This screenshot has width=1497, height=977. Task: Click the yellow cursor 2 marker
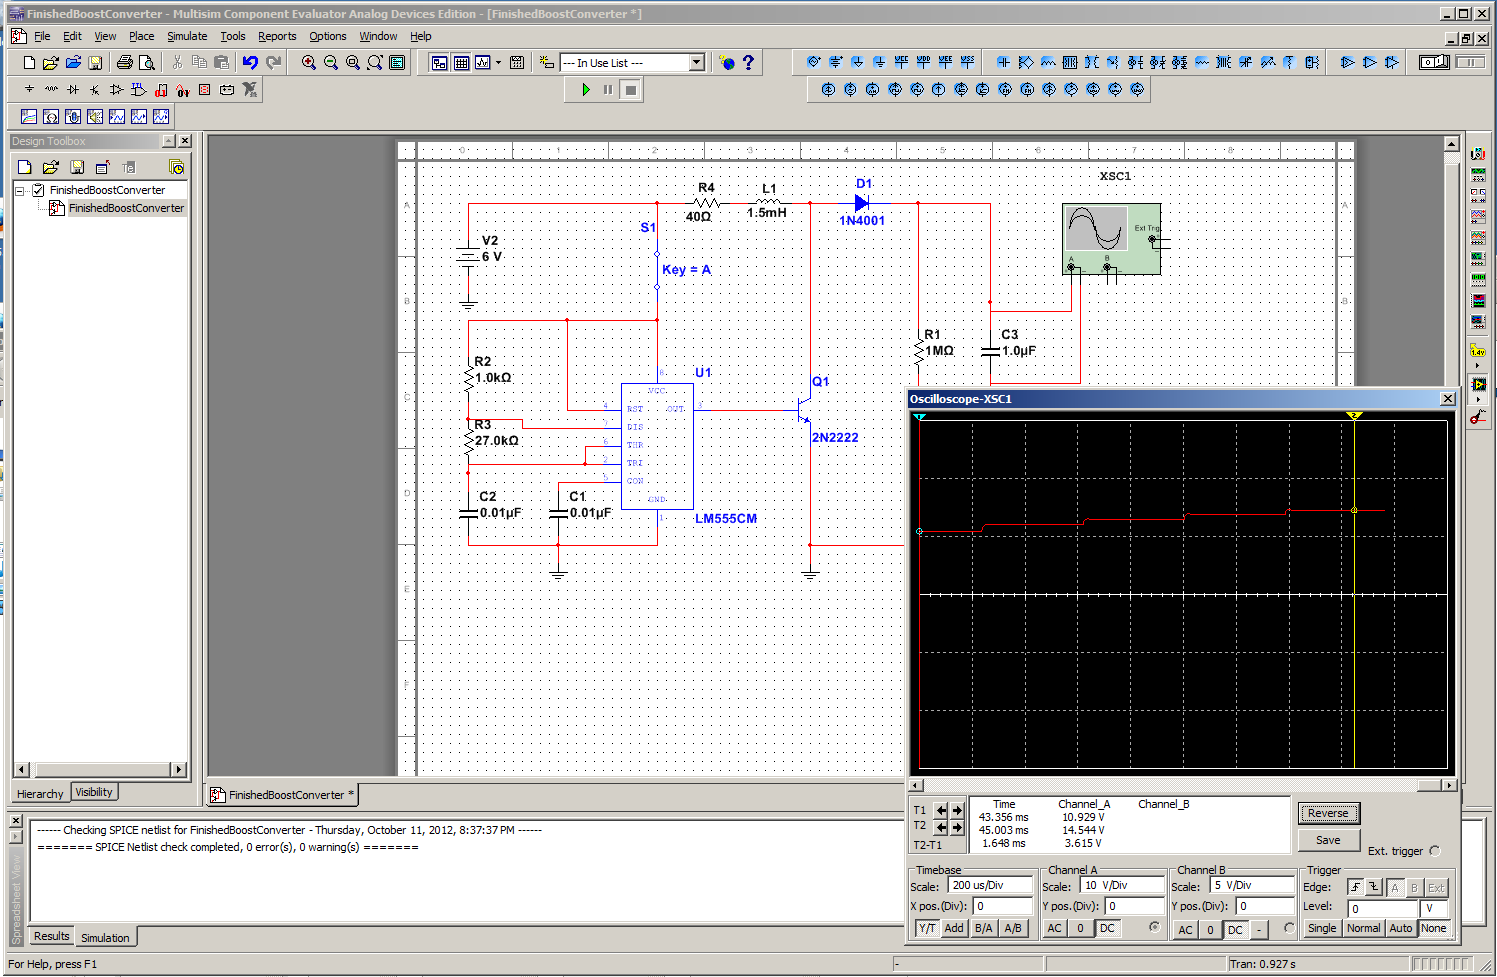pyautogui.click(x=1355, y=415)
